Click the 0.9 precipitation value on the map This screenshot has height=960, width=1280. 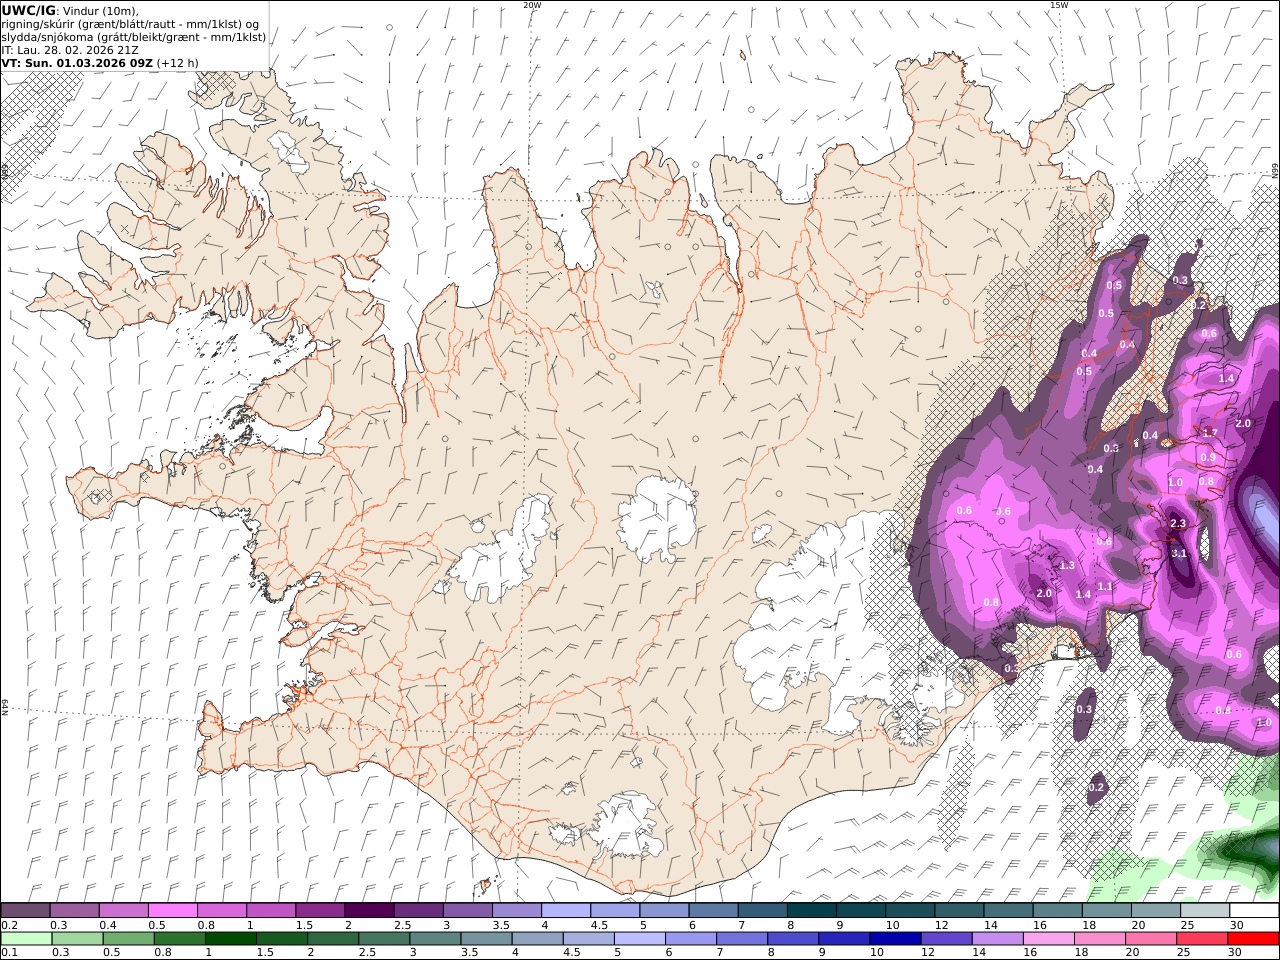point(1207,457)
